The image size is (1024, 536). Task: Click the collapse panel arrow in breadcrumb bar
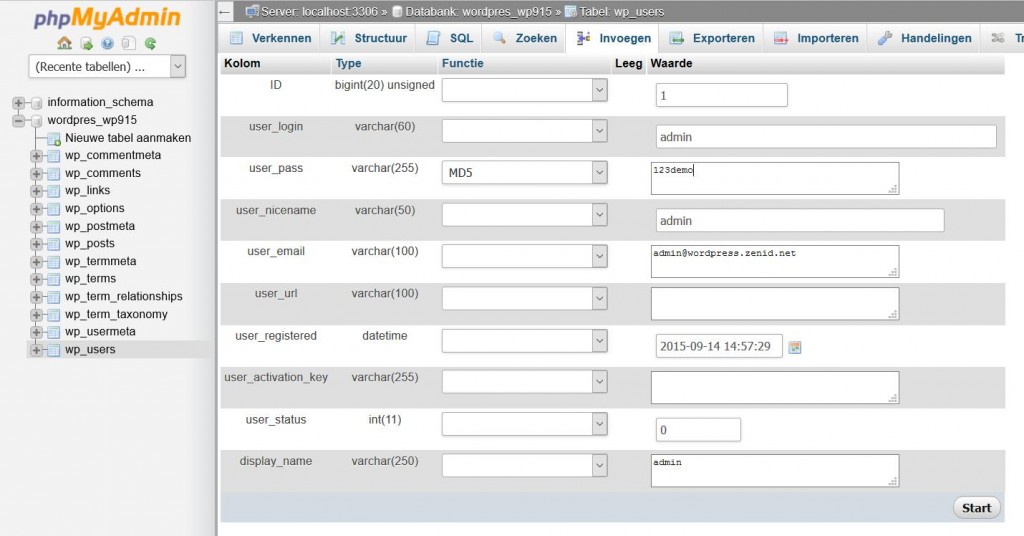225,12
